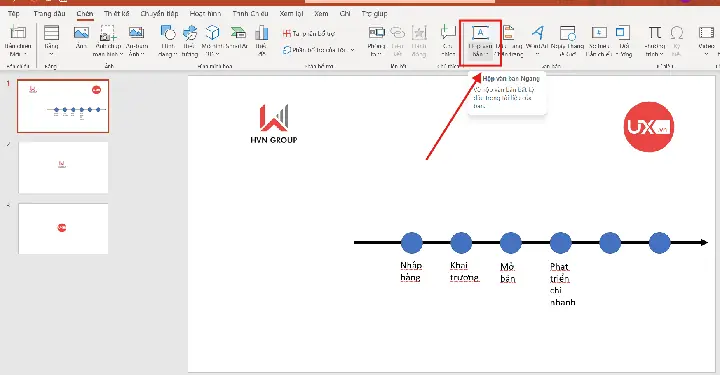Select the blue circle above Mở bán
This screenshot has height=375, width=720.
point(511,243)
